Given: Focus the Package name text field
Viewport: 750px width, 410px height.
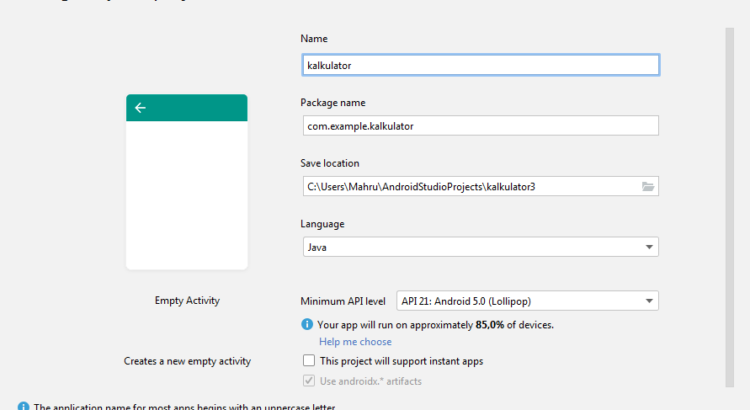Looking at the screenshot, I should 479,126.
